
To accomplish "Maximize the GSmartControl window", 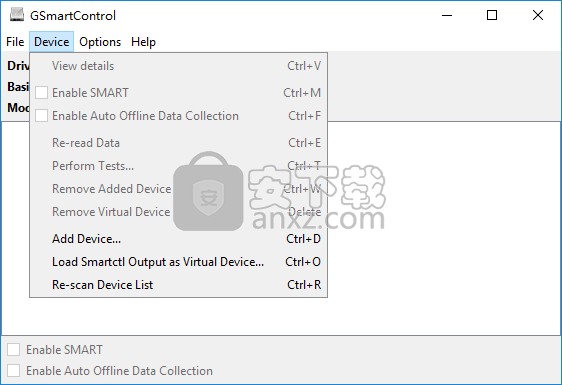I will [x=492, y=15].
